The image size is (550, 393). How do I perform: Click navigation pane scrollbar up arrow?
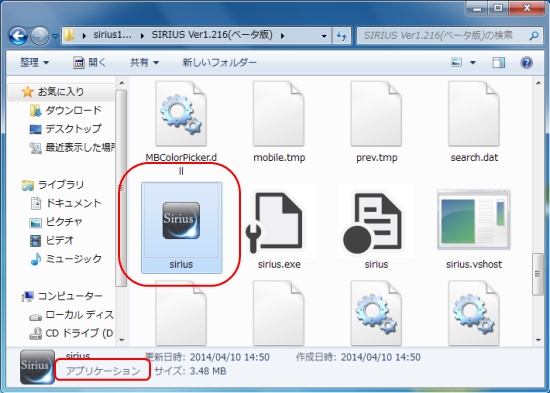pyautogui.click(x=122, y=83)
